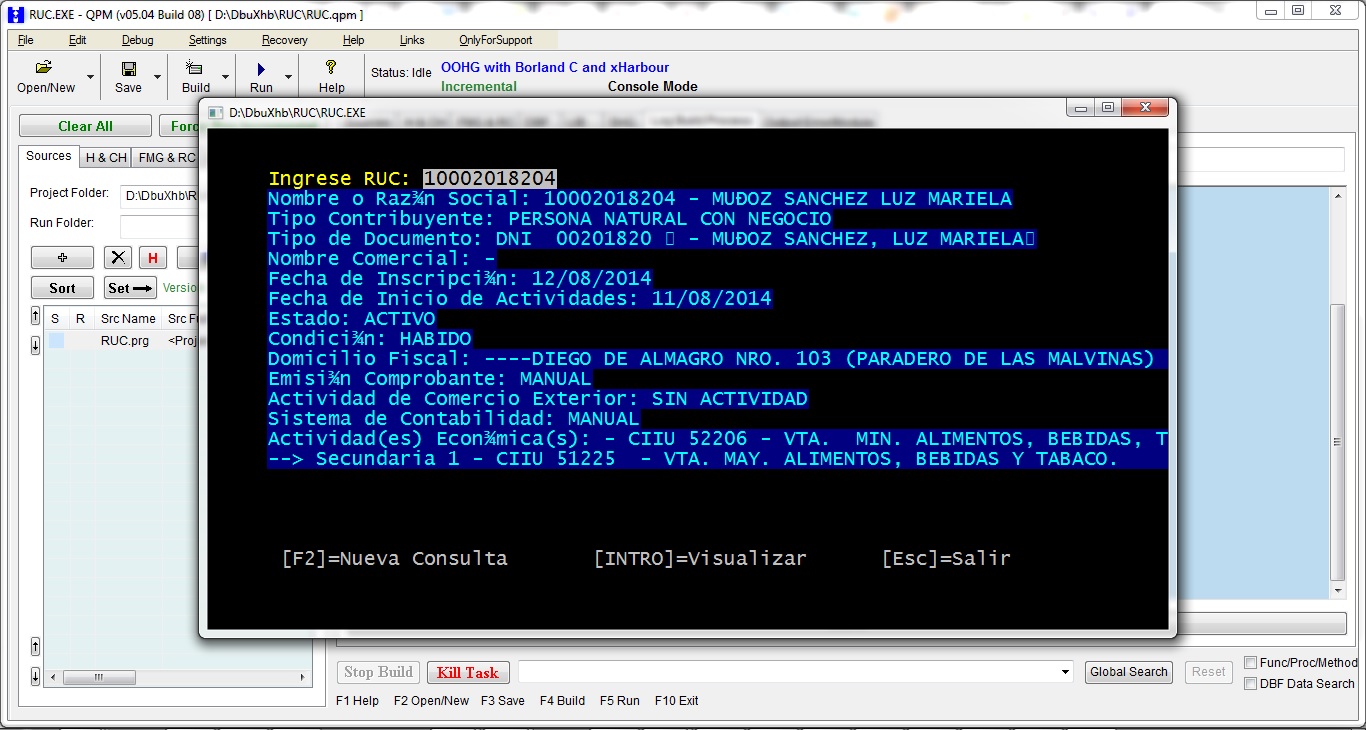The width and height of the screenshot is (1366, 730).
Task: Click the red Kill Task button
Action: [x=468, y=672]
